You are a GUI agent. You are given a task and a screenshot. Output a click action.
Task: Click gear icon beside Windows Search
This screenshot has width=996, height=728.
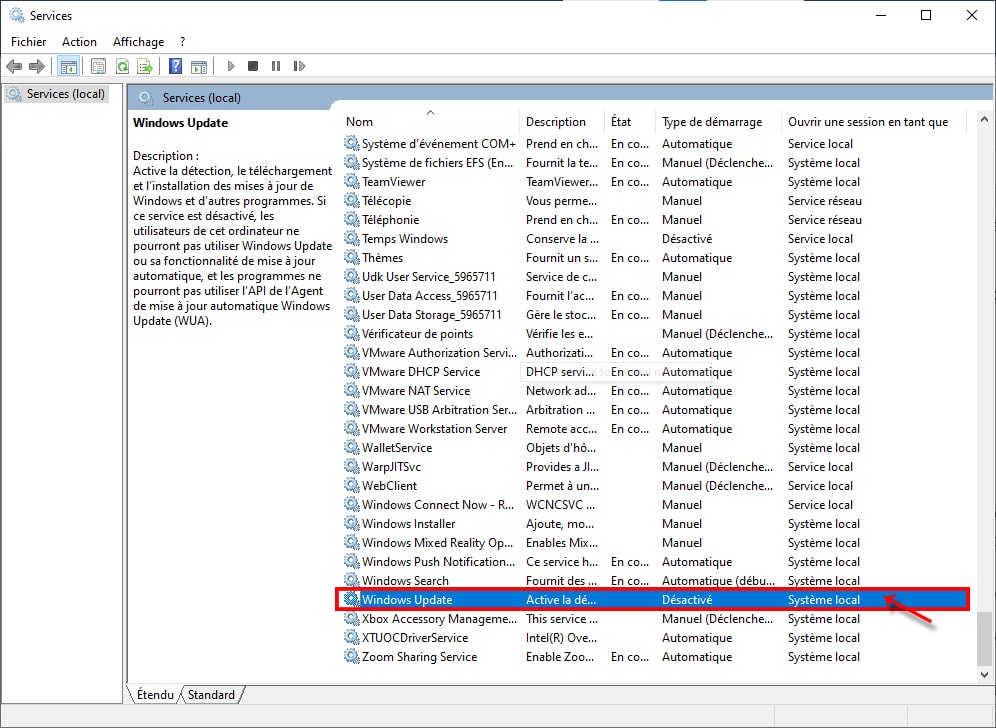[x=351, y=580]
